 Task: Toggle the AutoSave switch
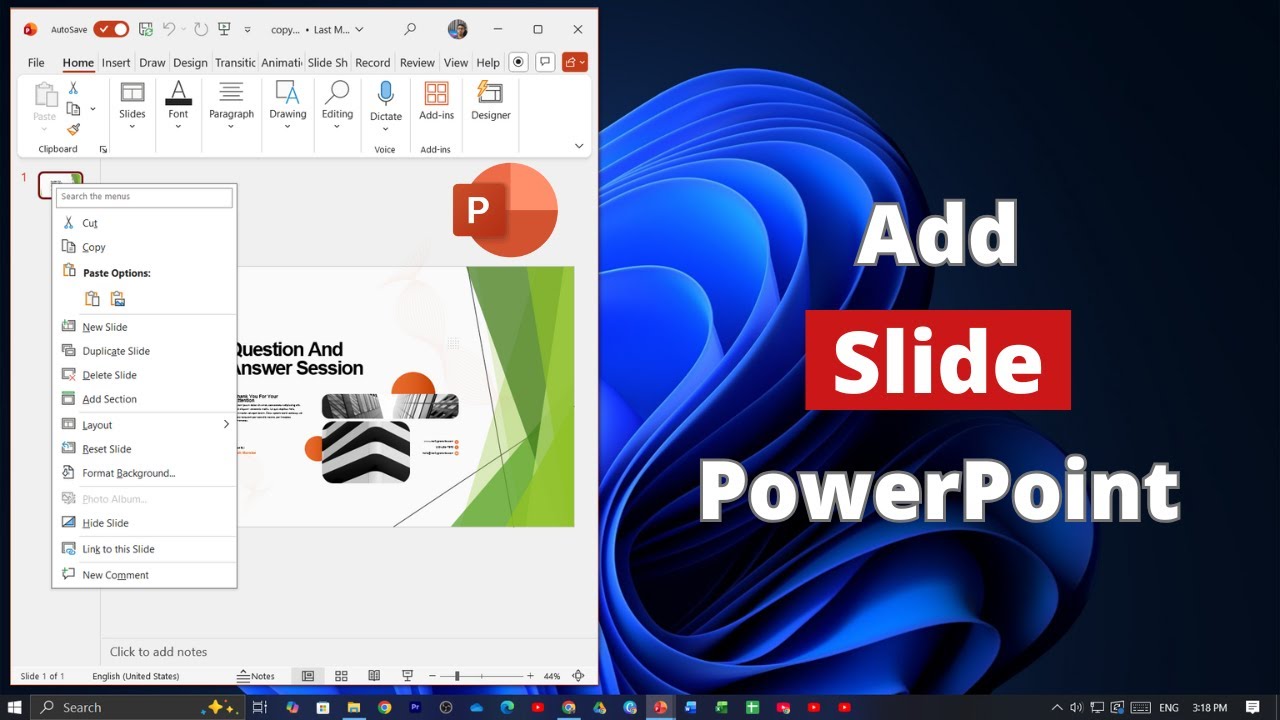coord(111,29)
